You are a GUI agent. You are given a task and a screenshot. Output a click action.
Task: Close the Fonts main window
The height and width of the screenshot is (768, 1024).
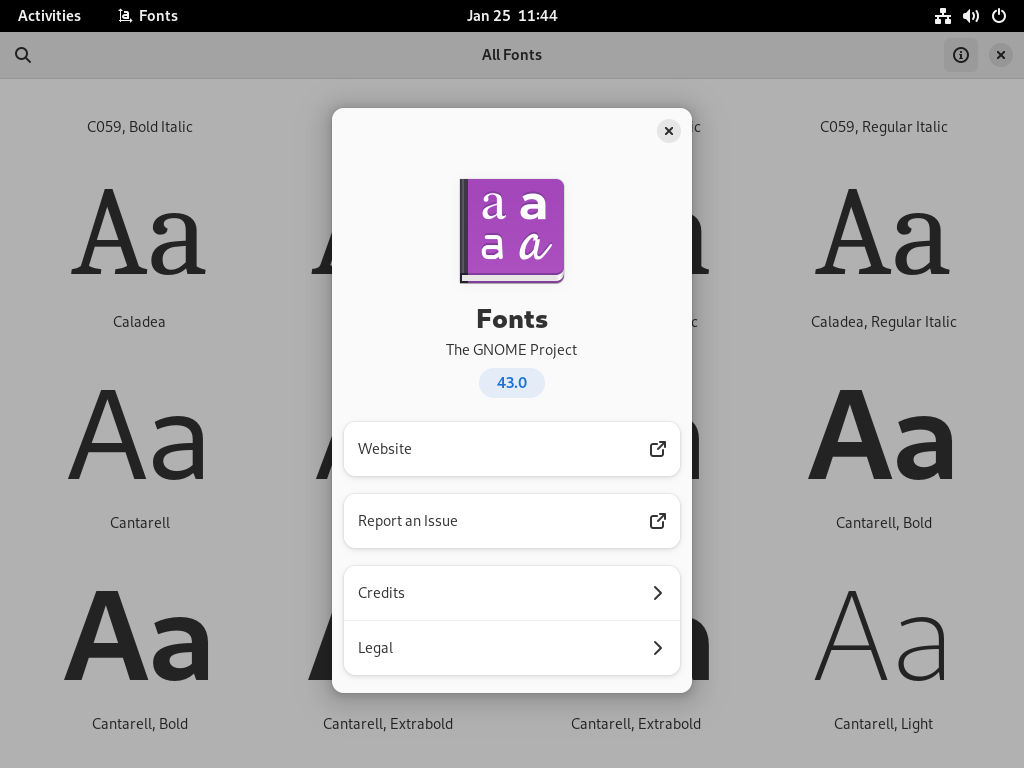click(x=1000, y=55)
